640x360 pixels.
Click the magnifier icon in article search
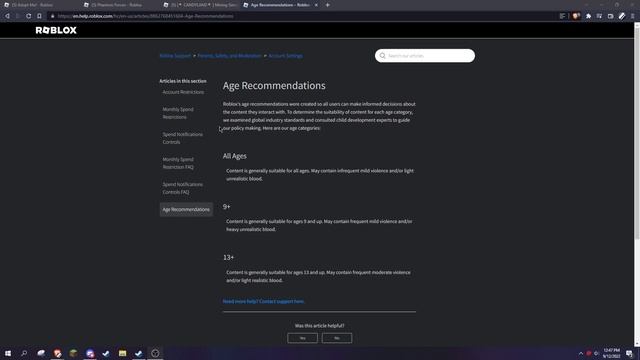pyautogui.click(x=382, y=56)
